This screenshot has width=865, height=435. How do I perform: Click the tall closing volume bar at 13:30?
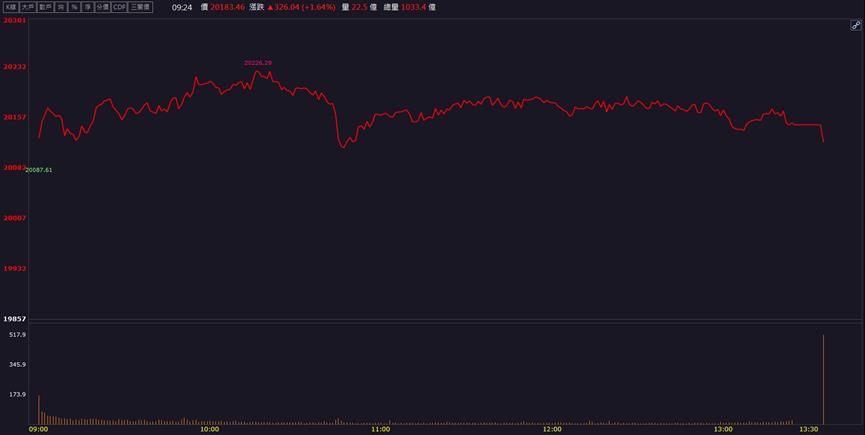tap(824, 379)
